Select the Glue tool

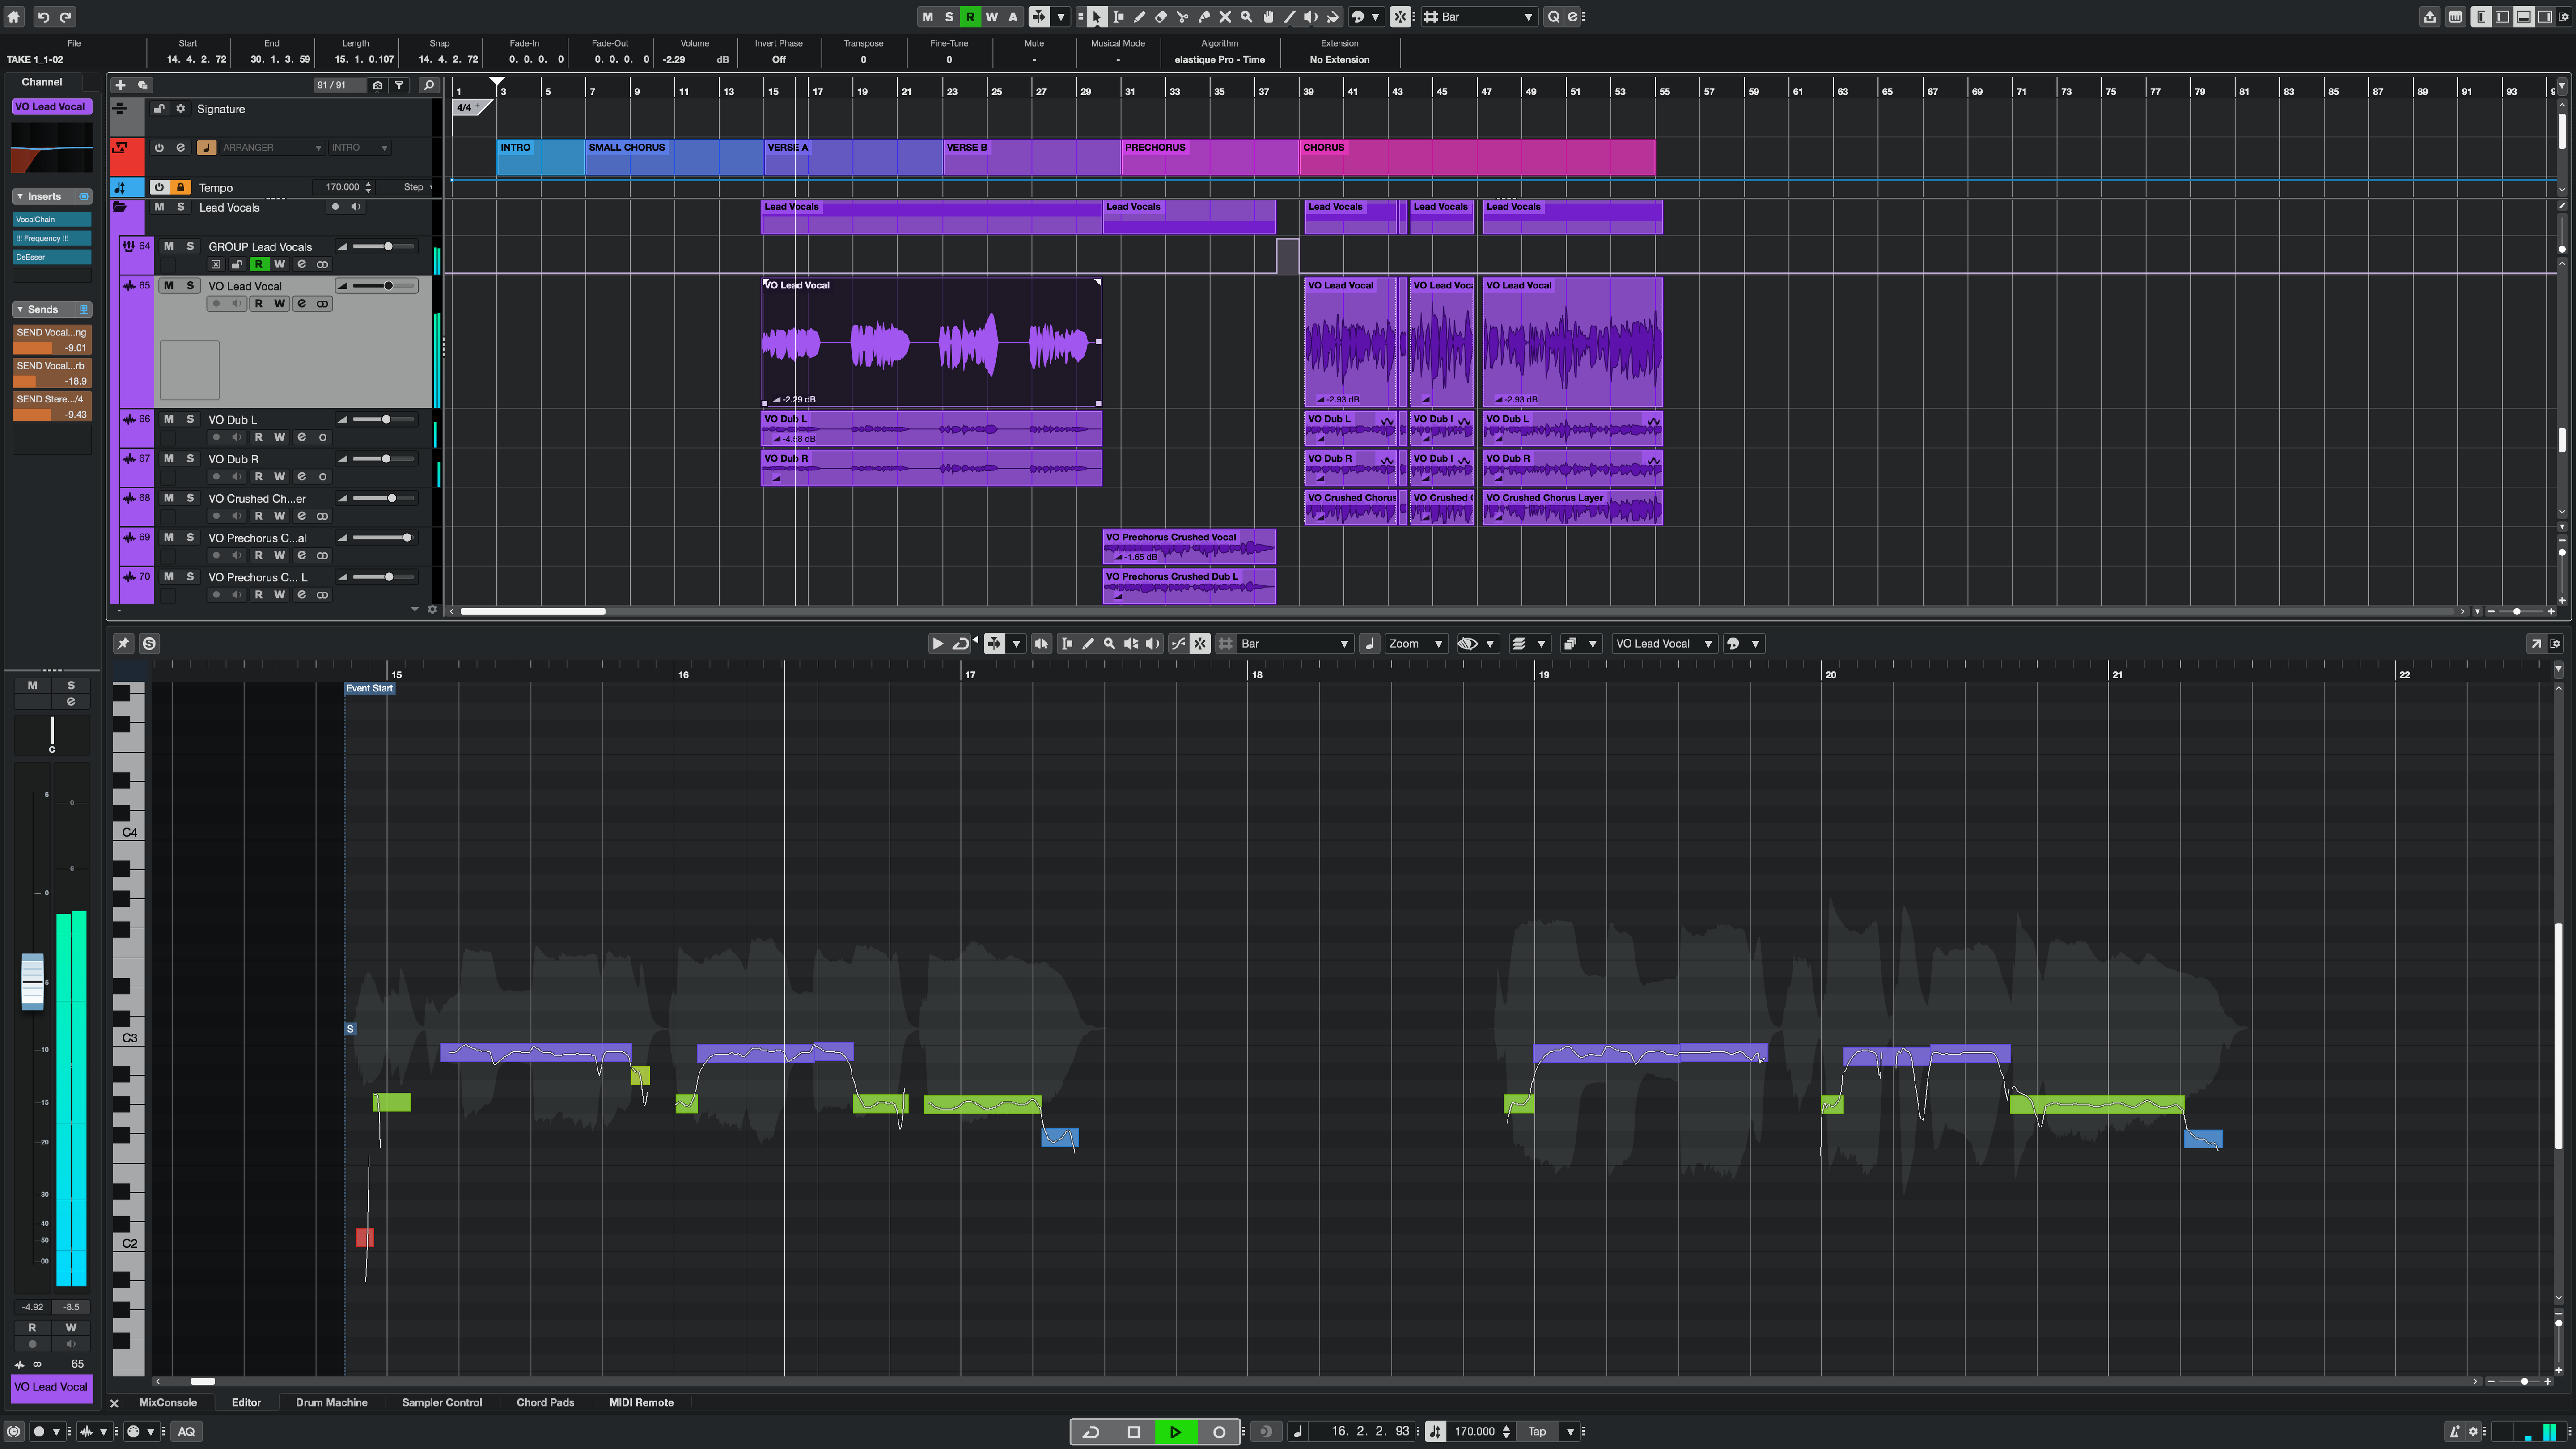click(1205, 17)
